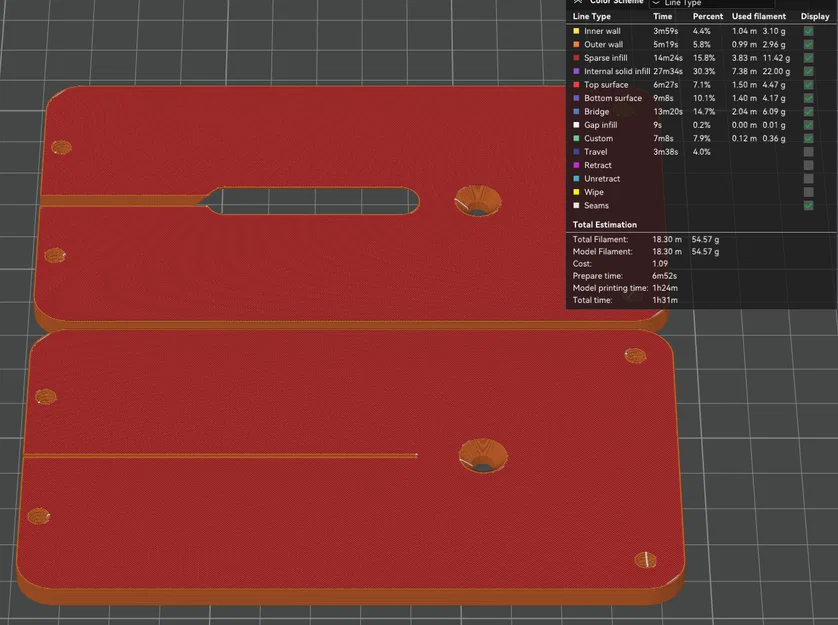Toggle Top surface display checkbox
This screenshot has width=838, height=625.
[x=808, y=84]
